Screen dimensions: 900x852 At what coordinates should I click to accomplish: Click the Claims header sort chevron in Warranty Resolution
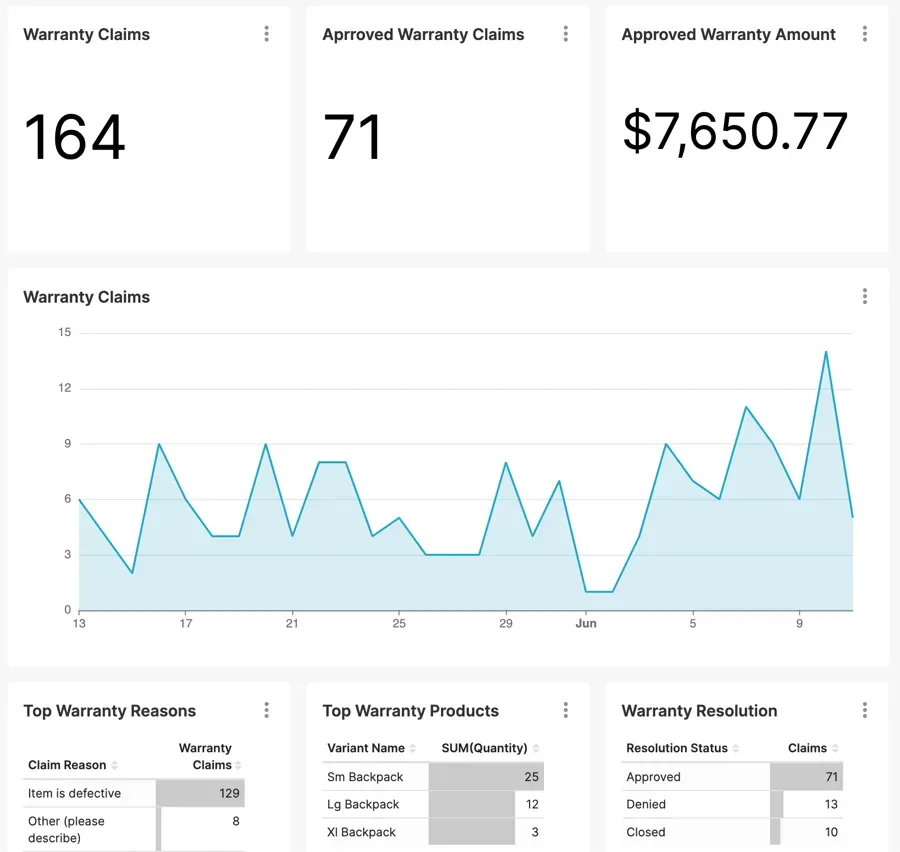[x=836, y=748]
